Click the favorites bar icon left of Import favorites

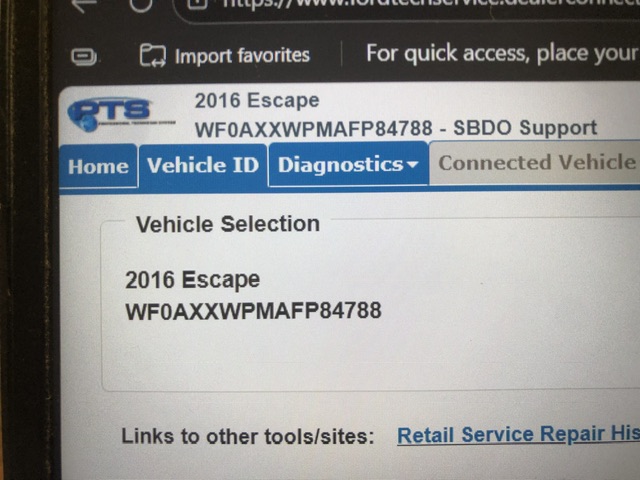[84, 56]
